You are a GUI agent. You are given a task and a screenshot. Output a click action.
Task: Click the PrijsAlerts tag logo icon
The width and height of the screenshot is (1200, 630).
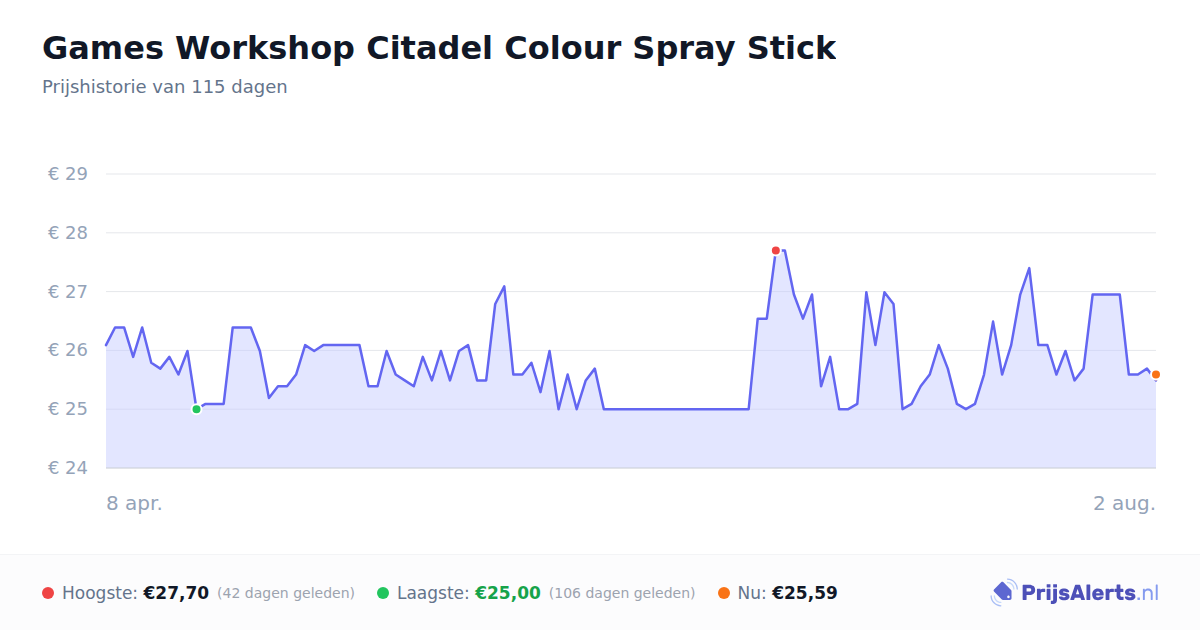click(x=1003, y=593)
